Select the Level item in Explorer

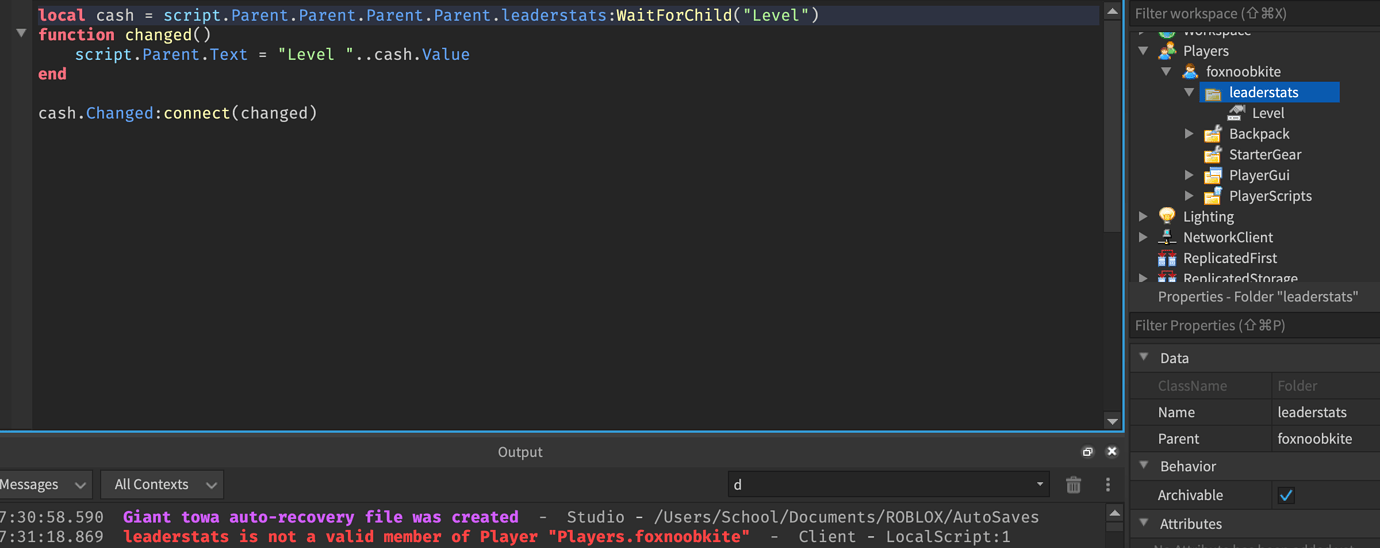point(1268,113)
